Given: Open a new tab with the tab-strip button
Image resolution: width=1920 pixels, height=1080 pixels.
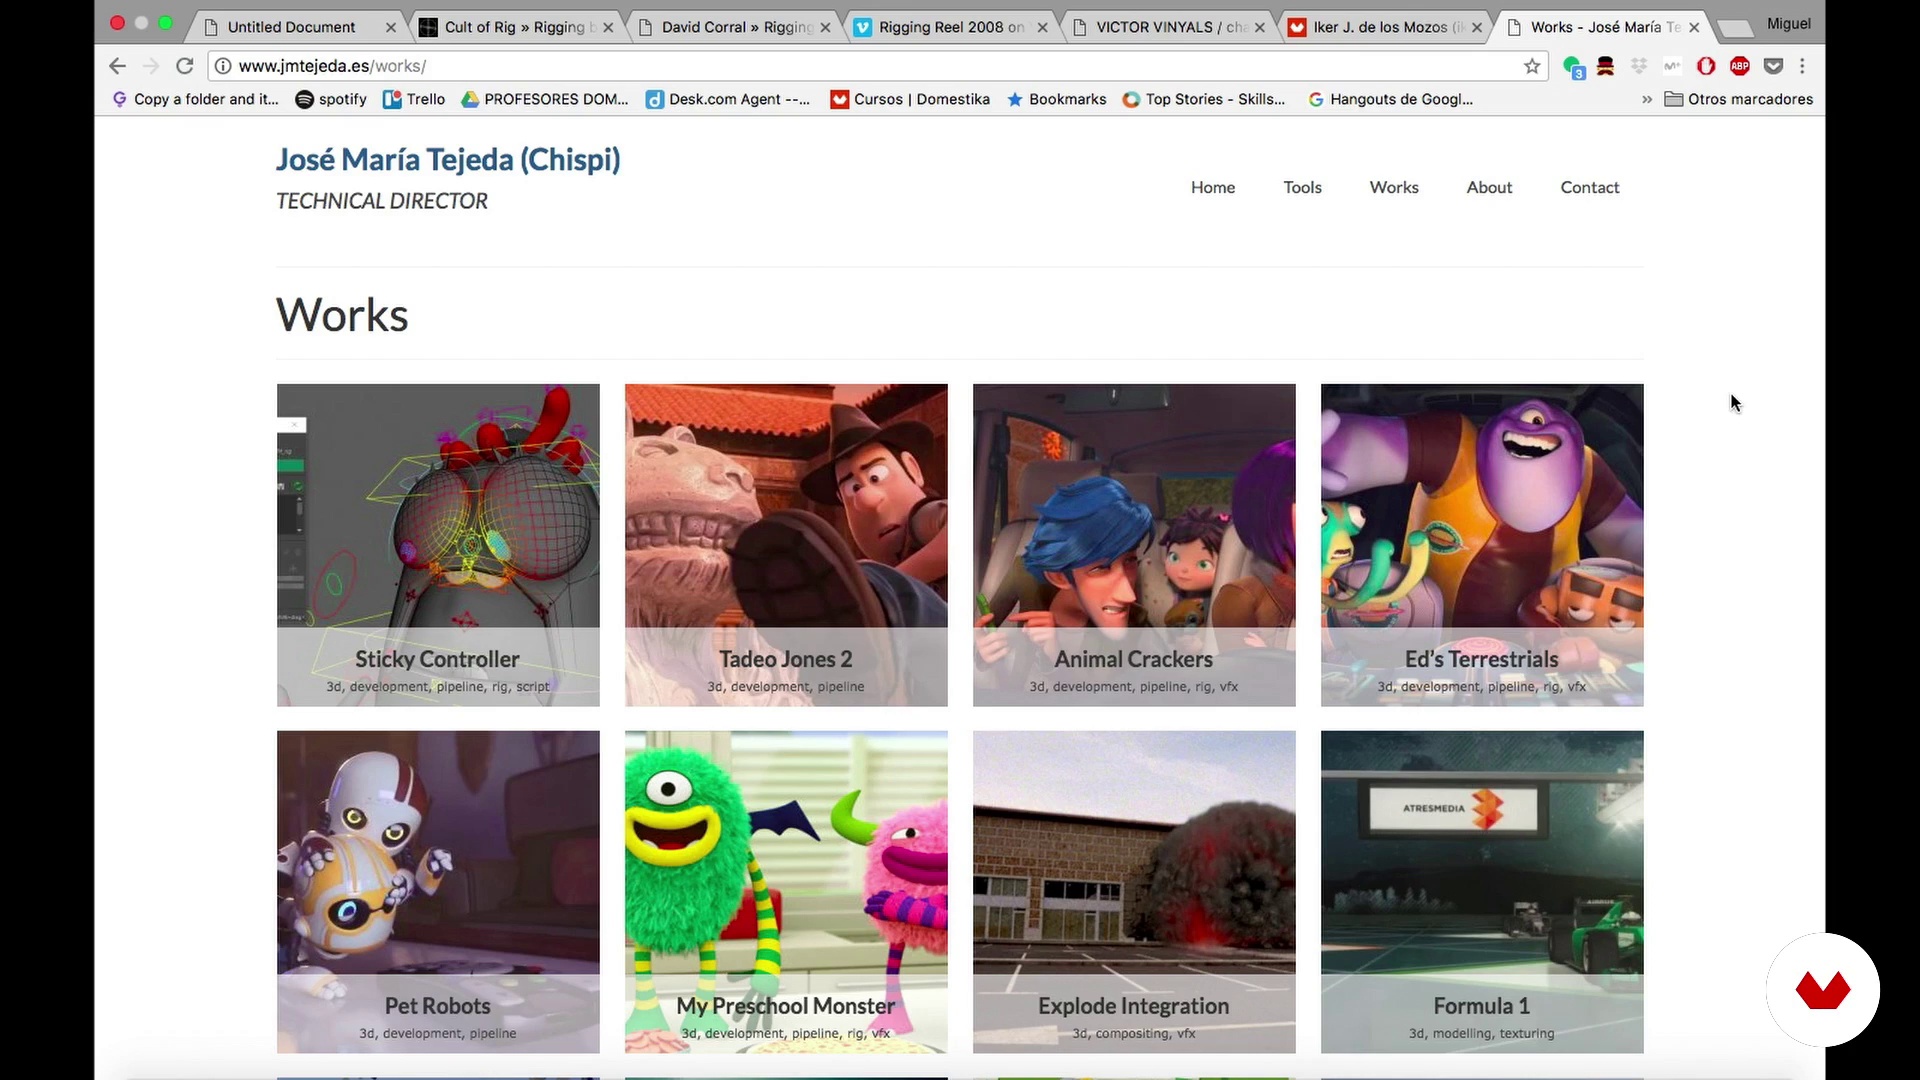Looking at the screenshot, I should pyautogui.click(x=1734, y=28).
